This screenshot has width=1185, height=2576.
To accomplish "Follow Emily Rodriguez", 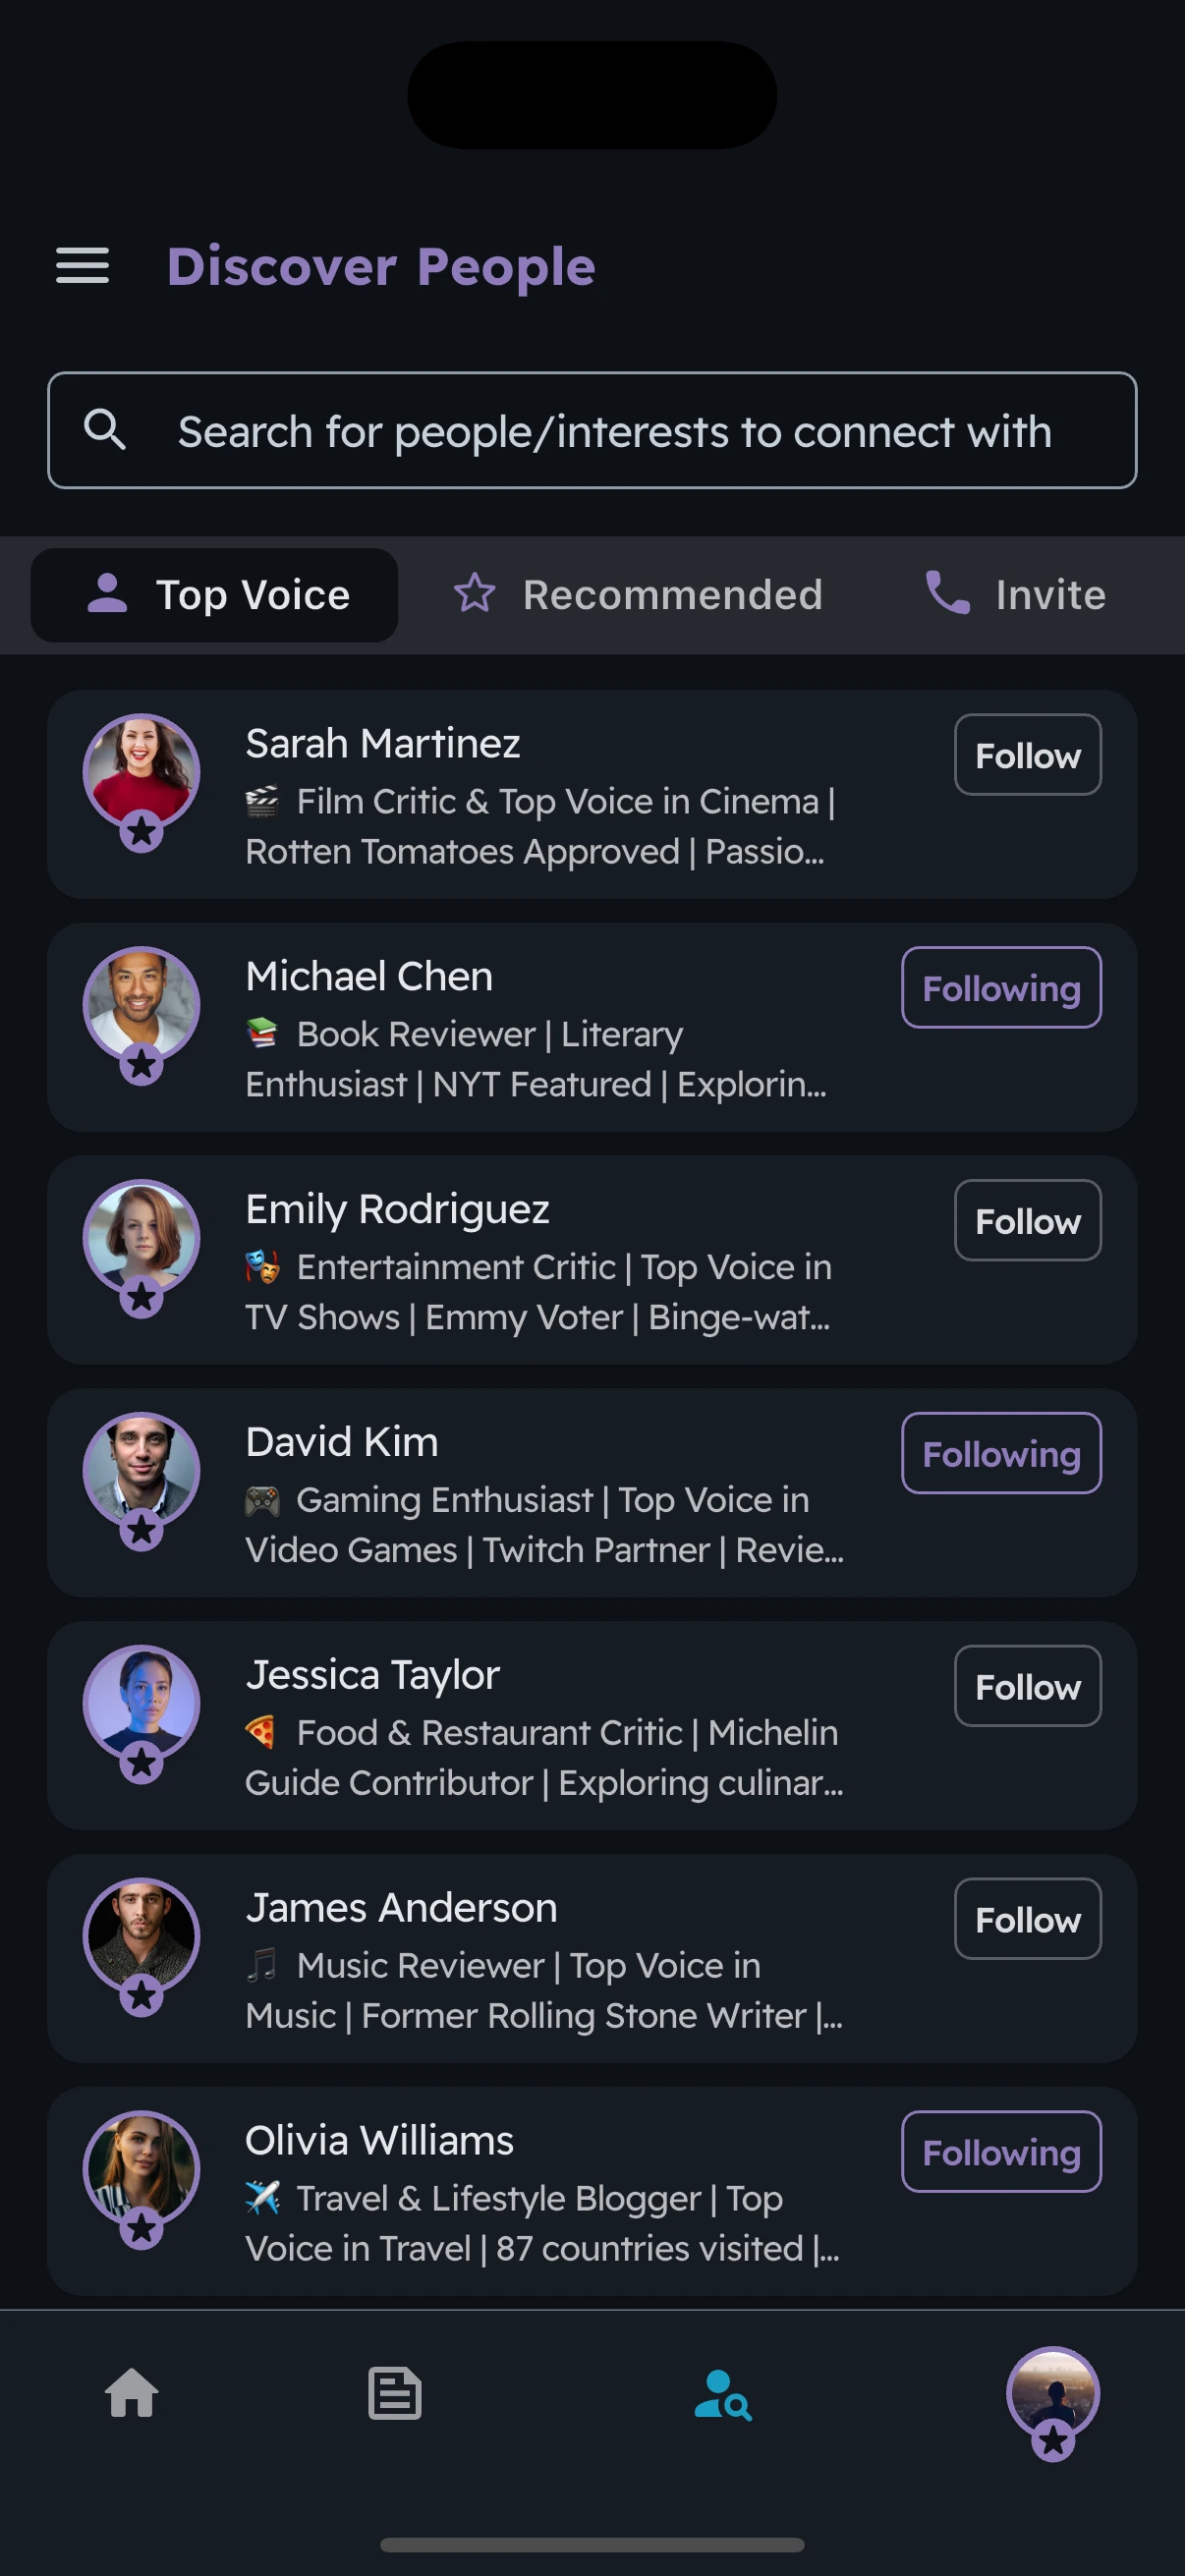I will 1027,1221.
